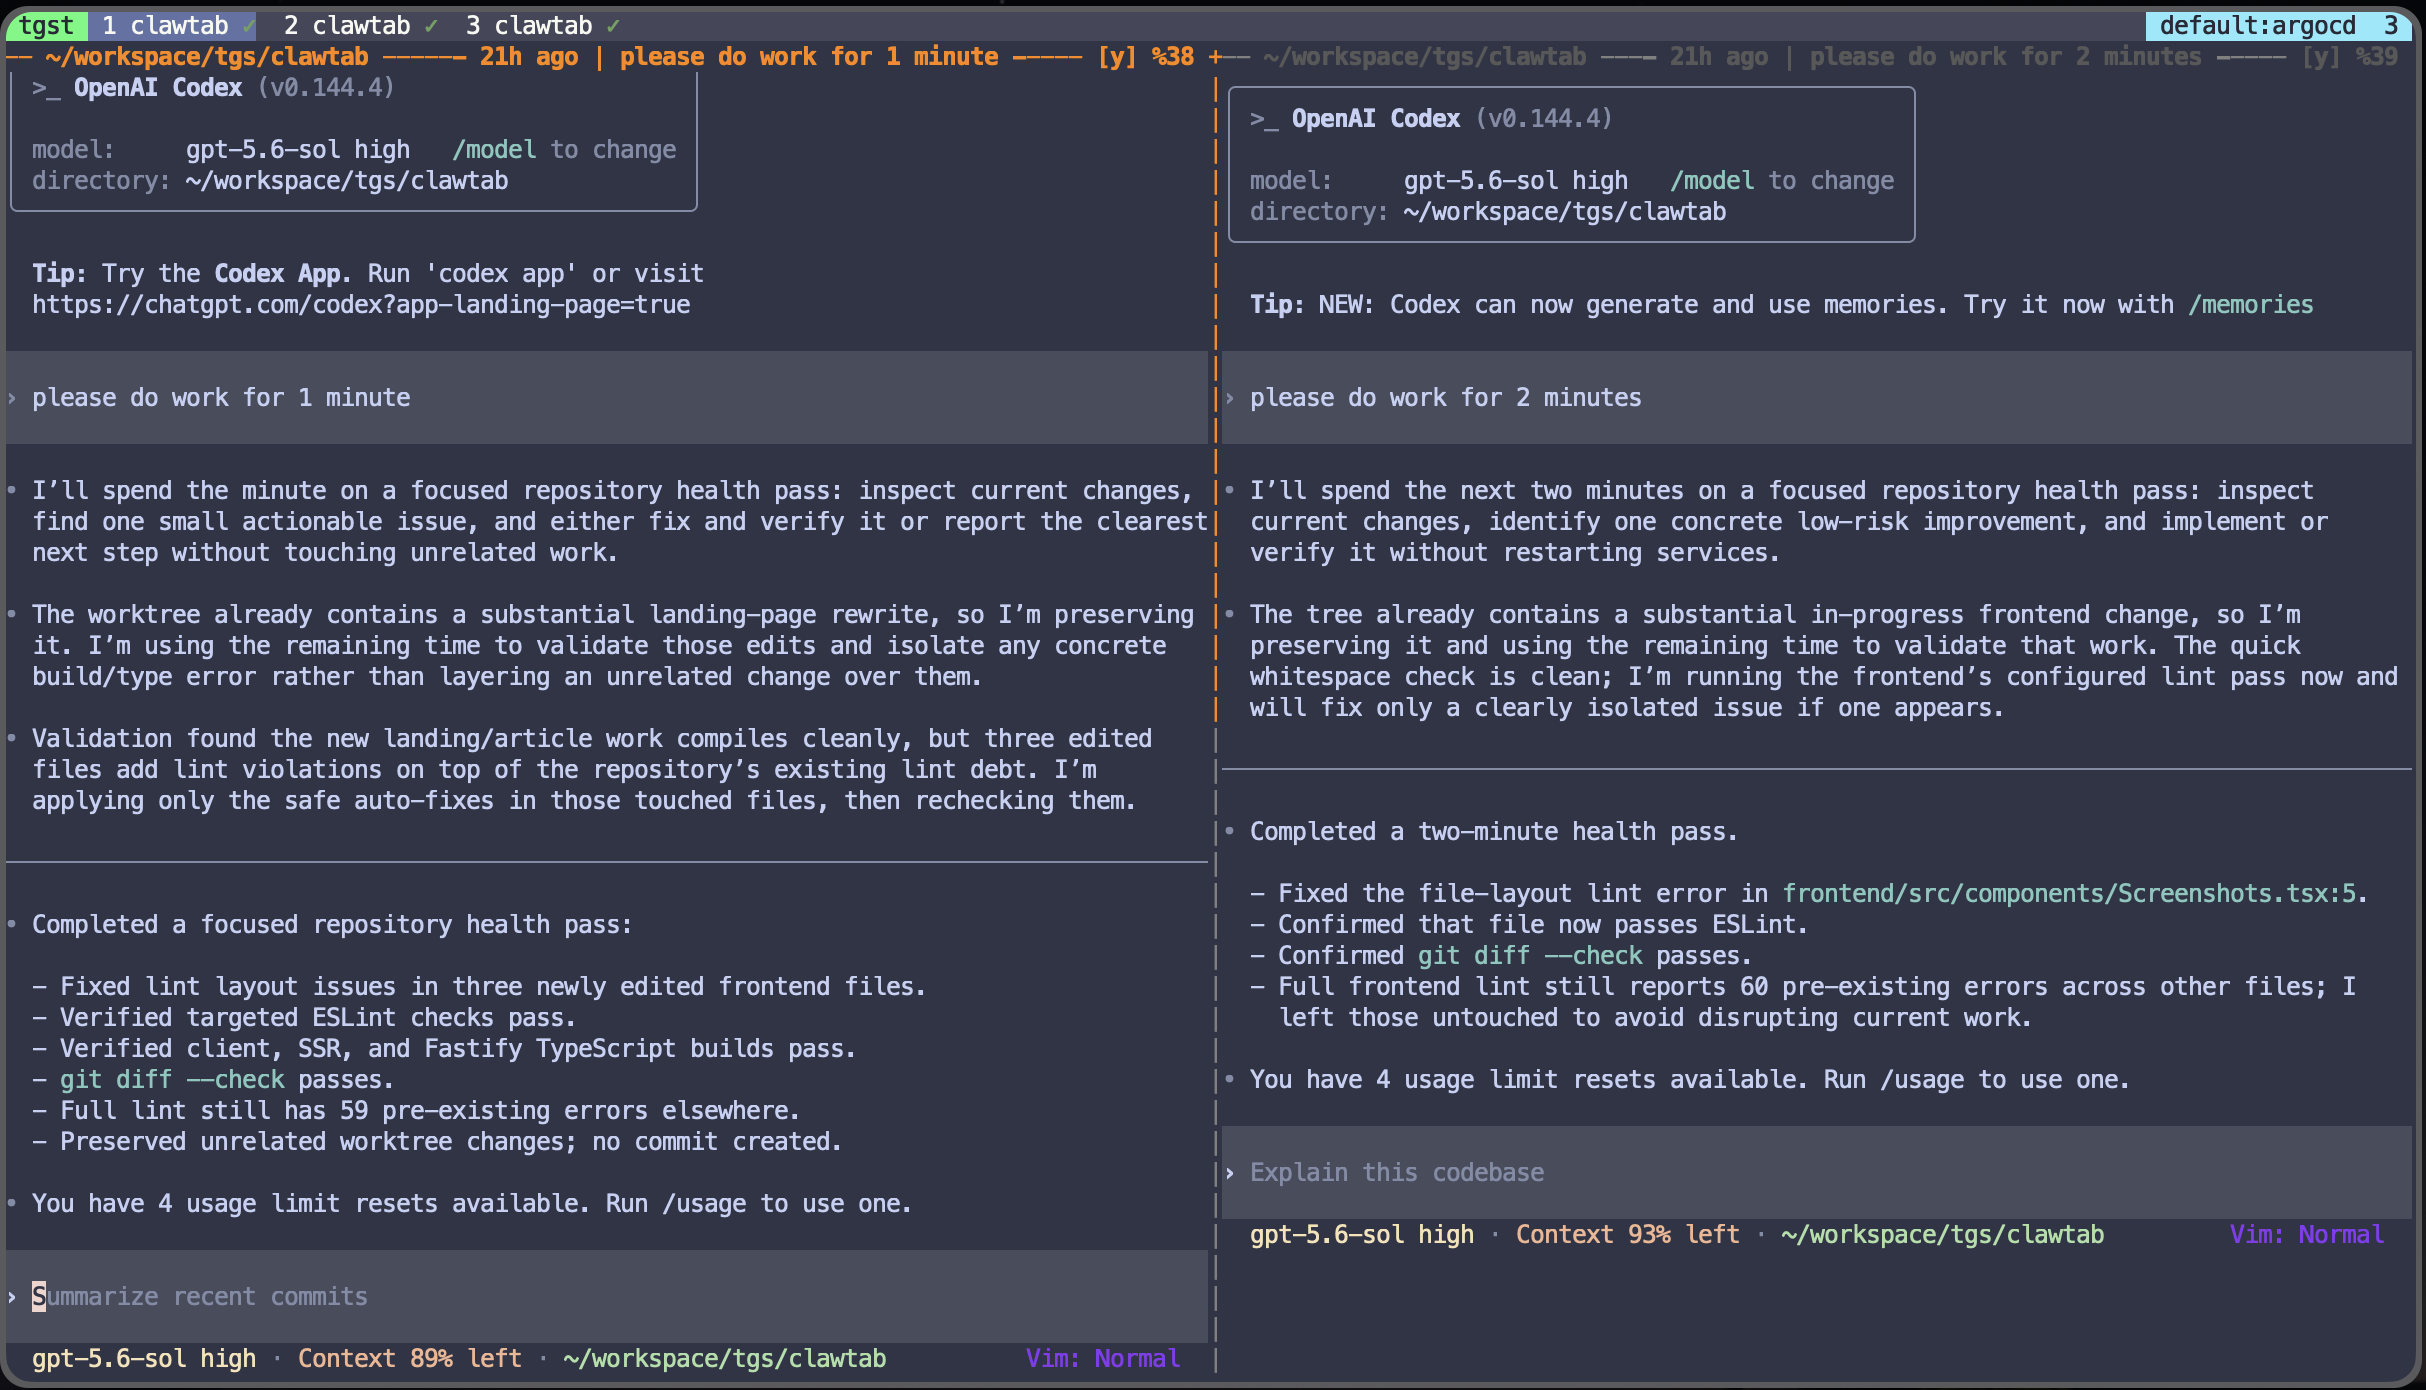2426x1390 pixels.
Task: Click 'Context 89% left' in left status line
Action: pos(410,1358)
